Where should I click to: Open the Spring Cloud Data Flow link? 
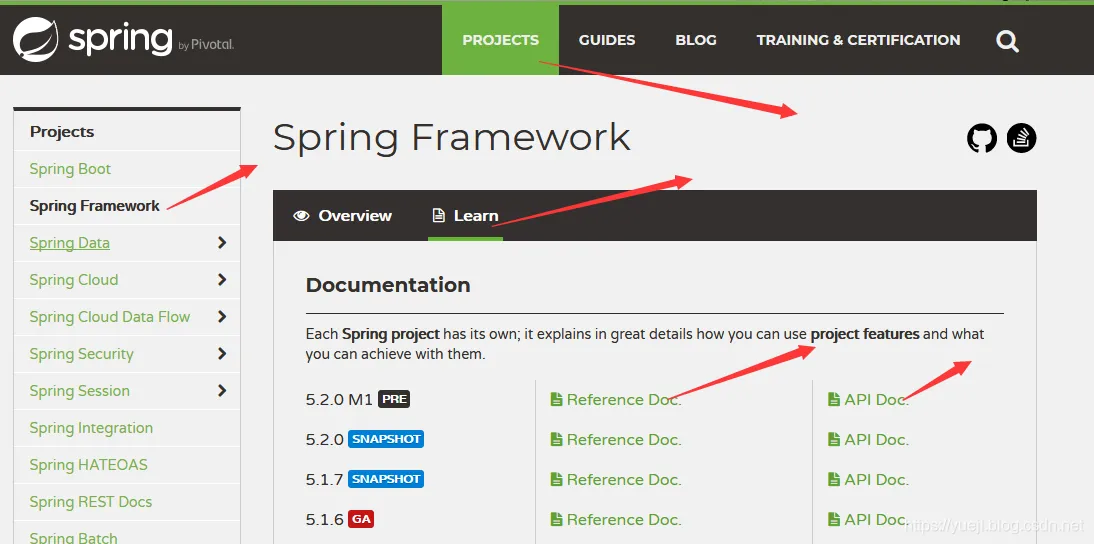click(x=110, y=317)
